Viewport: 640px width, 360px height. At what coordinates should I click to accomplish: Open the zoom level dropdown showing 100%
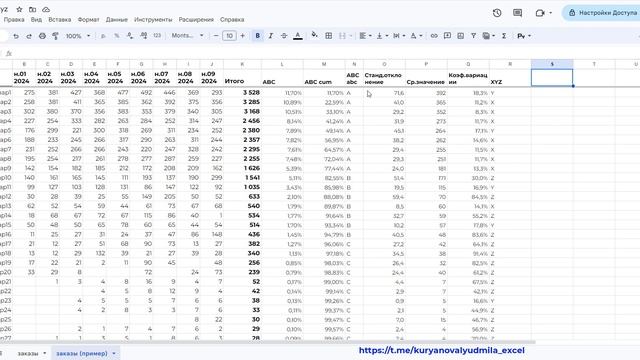(78, 36)
